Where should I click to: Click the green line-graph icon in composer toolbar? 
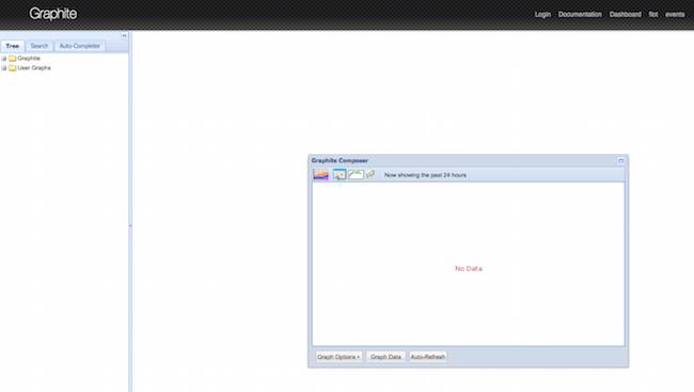pos(356,174)
